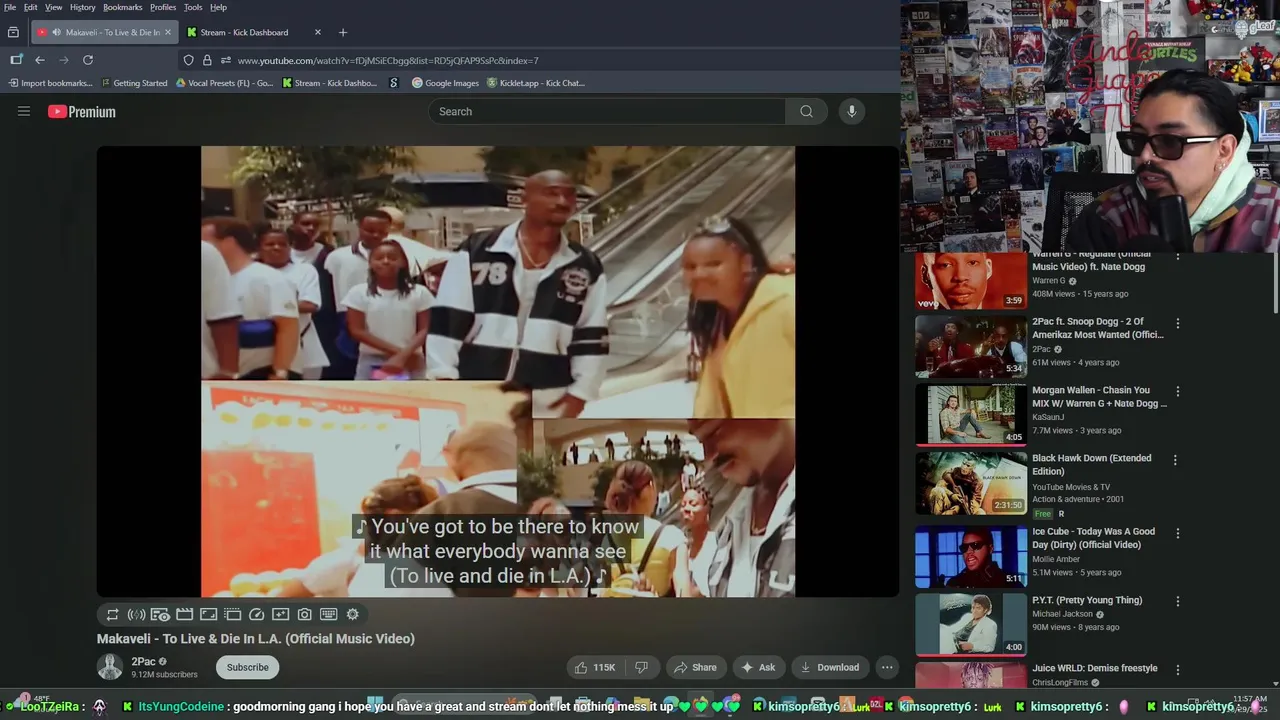This screenshot has width=1280, height=720.
Task: Open options menu for P.Y.T. video
Action: (x=1177, y=601)
